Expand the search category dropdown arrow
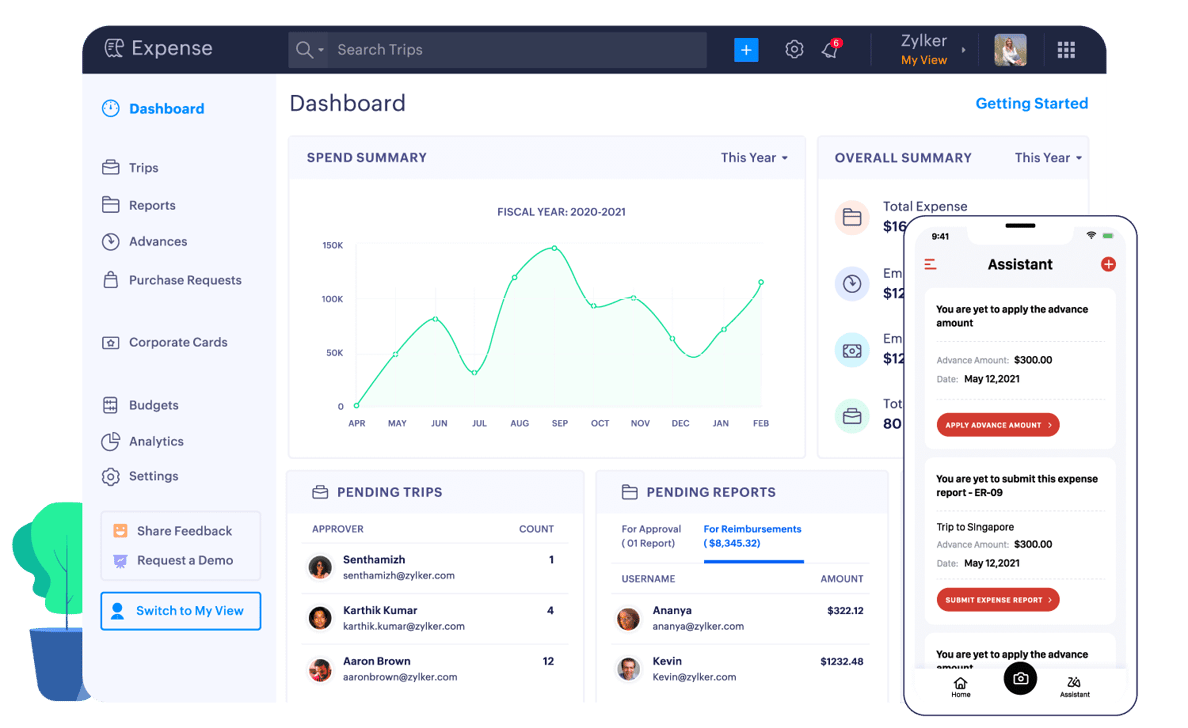Screen dimensions: 1188x728 [x=319, y=48]
